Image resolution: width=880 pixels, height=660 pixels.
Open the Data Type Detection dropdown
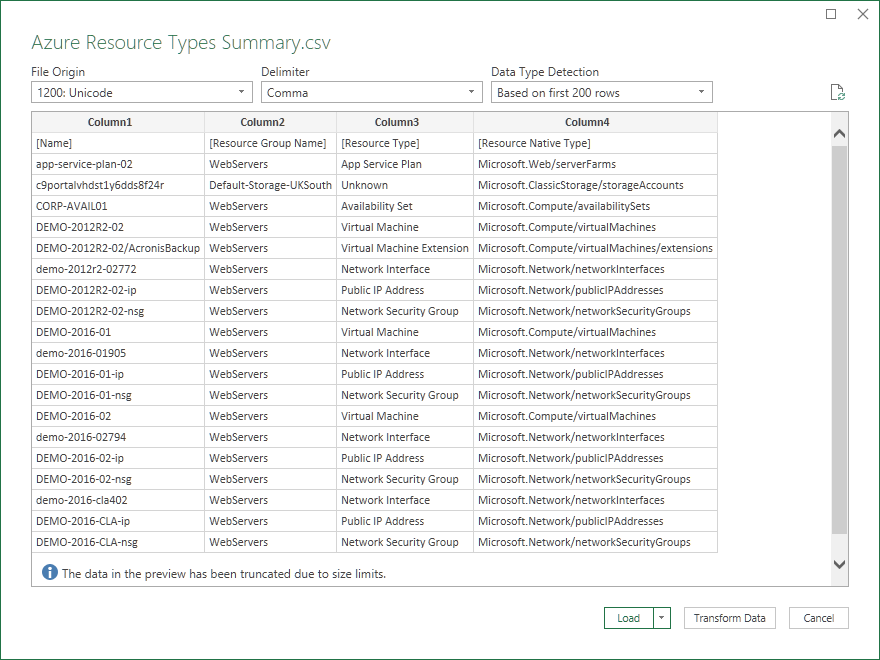[x=602, y=93]
